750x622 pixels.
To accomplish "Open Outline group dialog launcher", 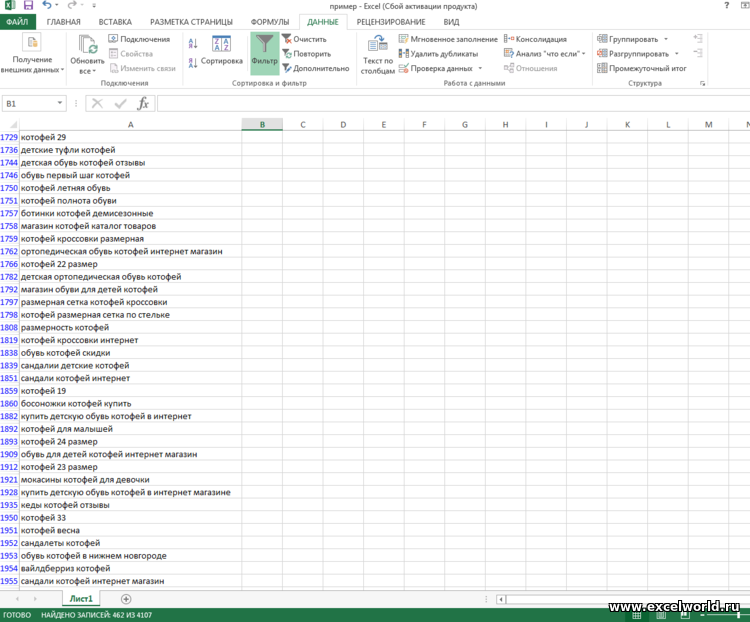I will (x=702, y=83).
